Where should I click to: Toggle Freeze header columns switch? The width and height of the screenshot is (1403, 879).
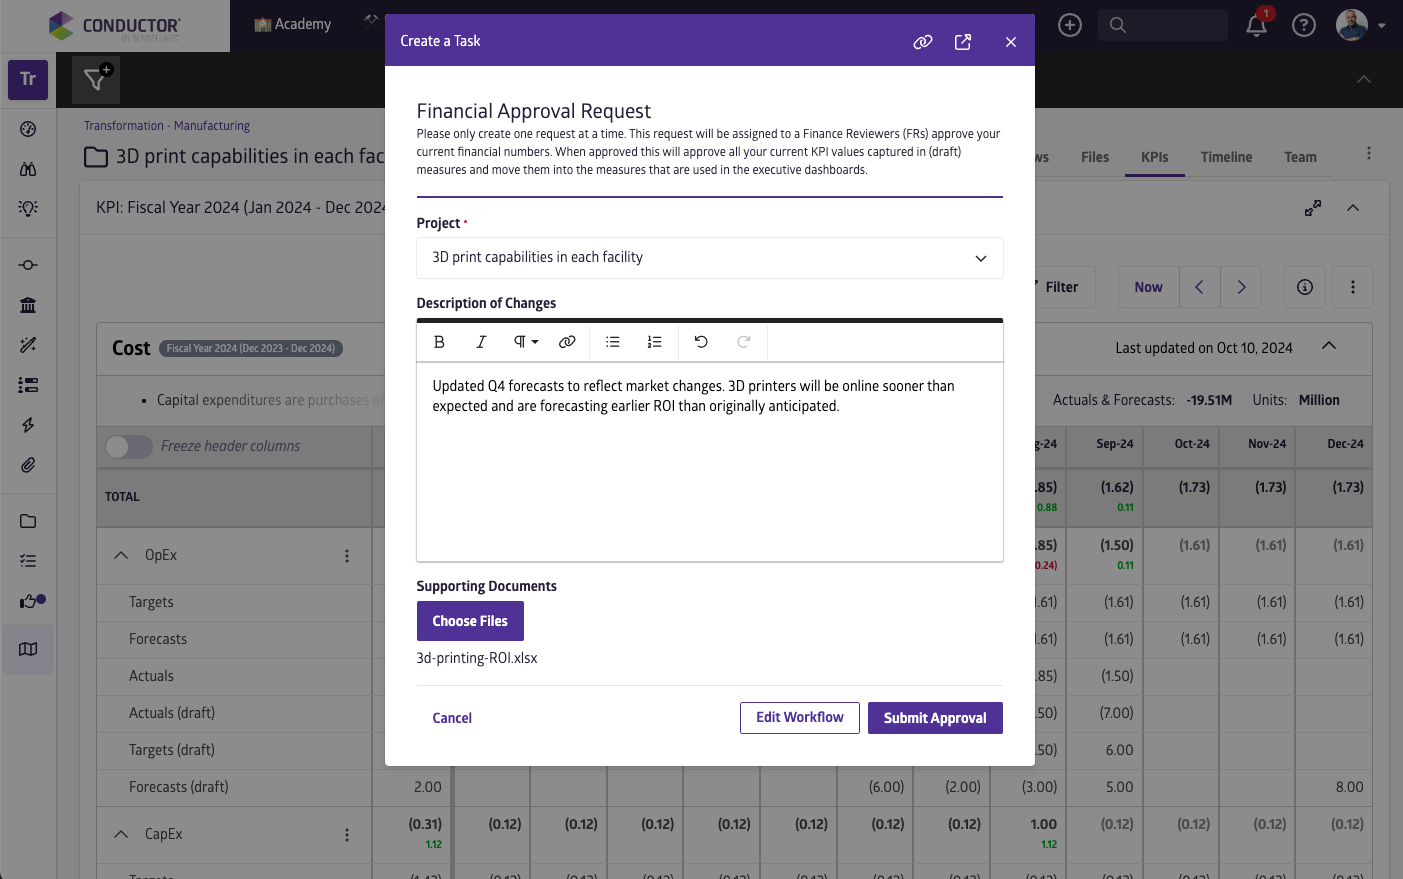pyautogui.click(x=128, y=446)
